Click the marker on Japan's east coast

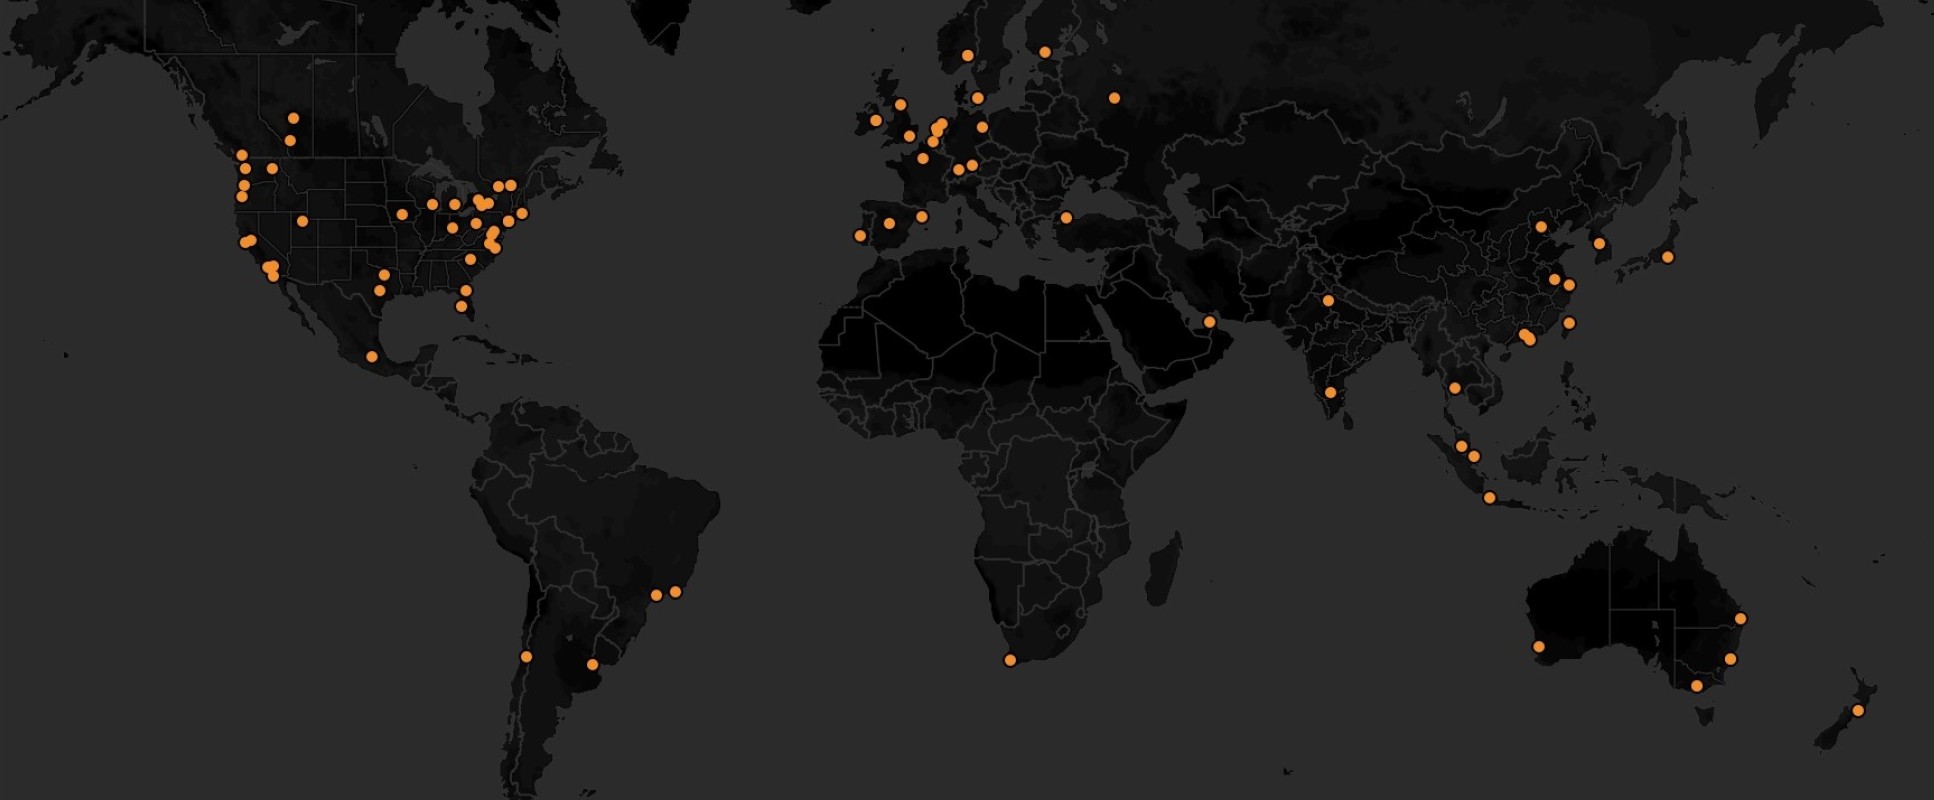(1667, 258)
